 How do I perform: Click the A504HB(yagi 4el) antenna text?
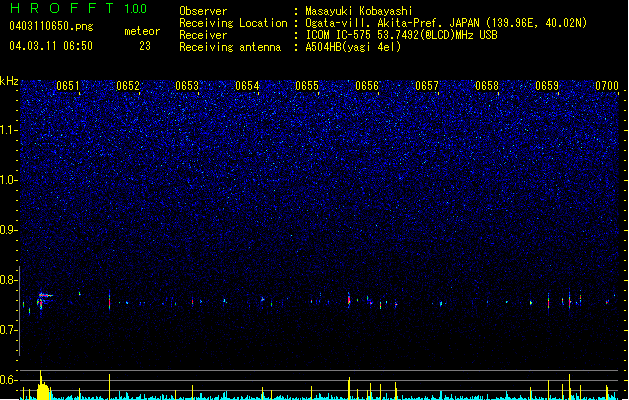click(353, 47)
